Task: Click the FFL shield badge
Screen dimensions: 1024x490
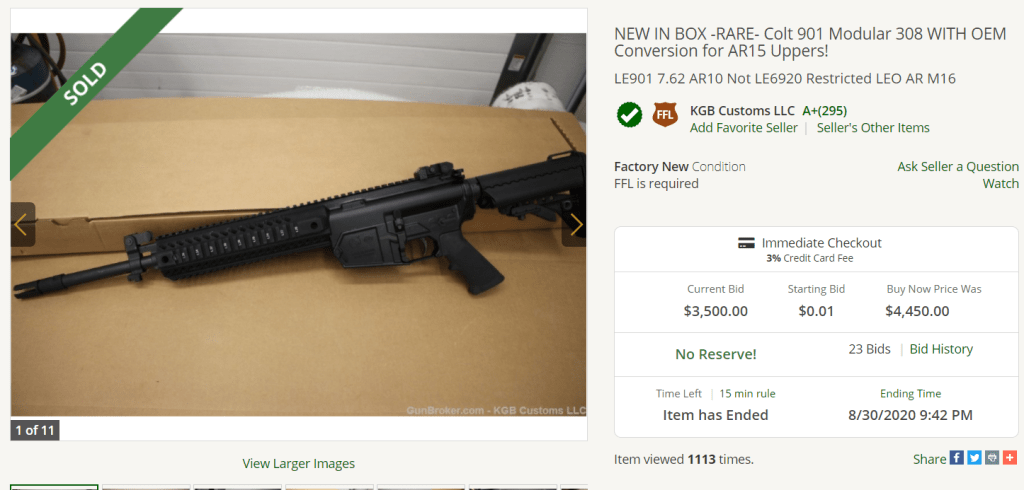Action: click(665, 114)
